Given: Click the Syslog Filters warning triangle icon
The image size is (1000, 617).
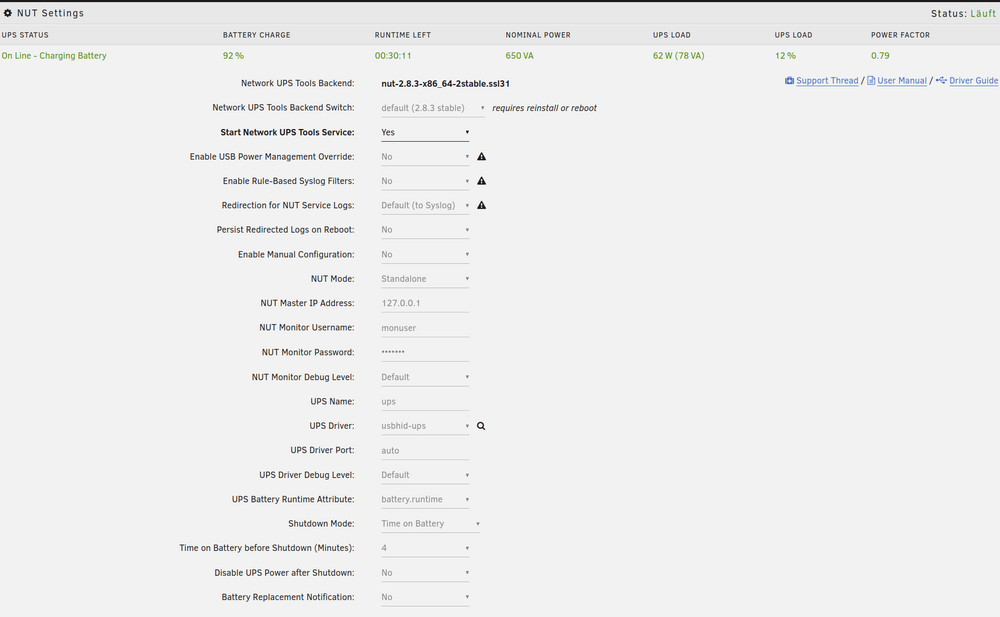Looking at the screenshot, I should (482, 181).
